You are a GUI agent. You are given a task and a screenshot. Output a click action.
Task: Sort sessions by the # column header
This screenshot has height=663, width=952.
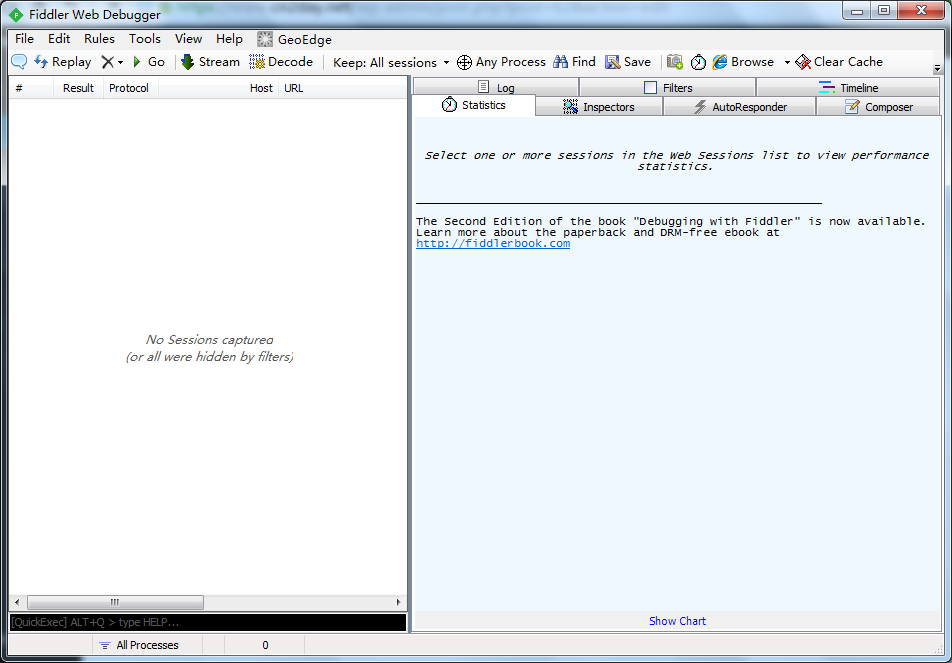click(x=31, y=88)
